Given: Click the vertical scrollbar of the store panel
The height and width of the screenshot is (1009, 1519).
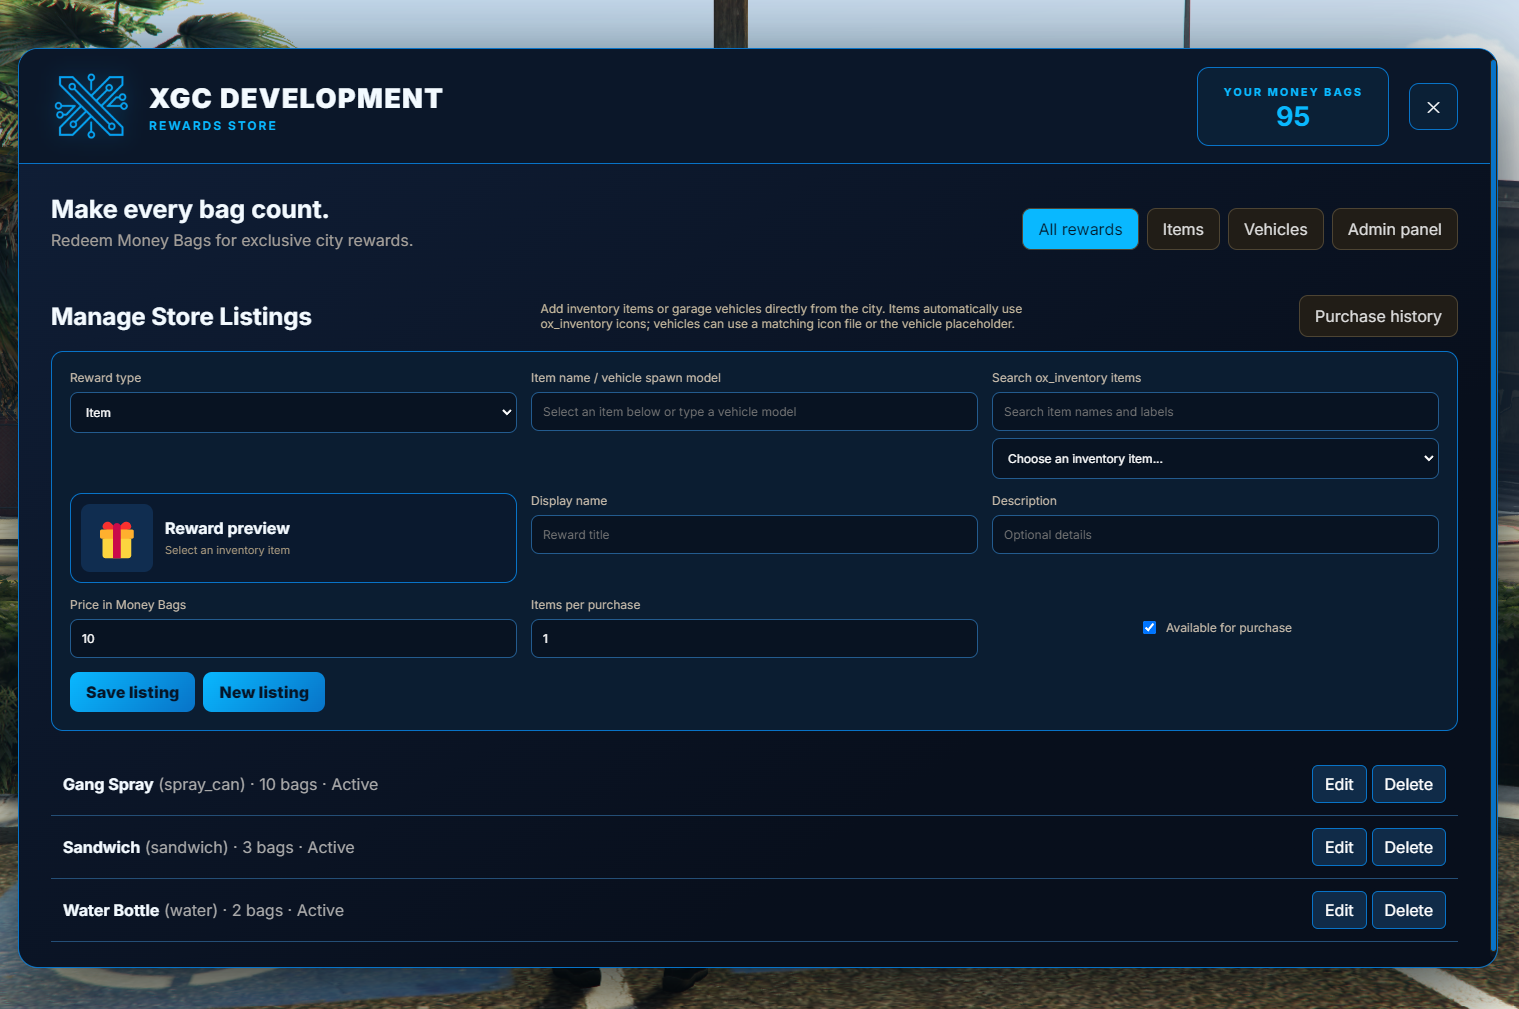Looking at the screenshot, I should (1493, 505).
